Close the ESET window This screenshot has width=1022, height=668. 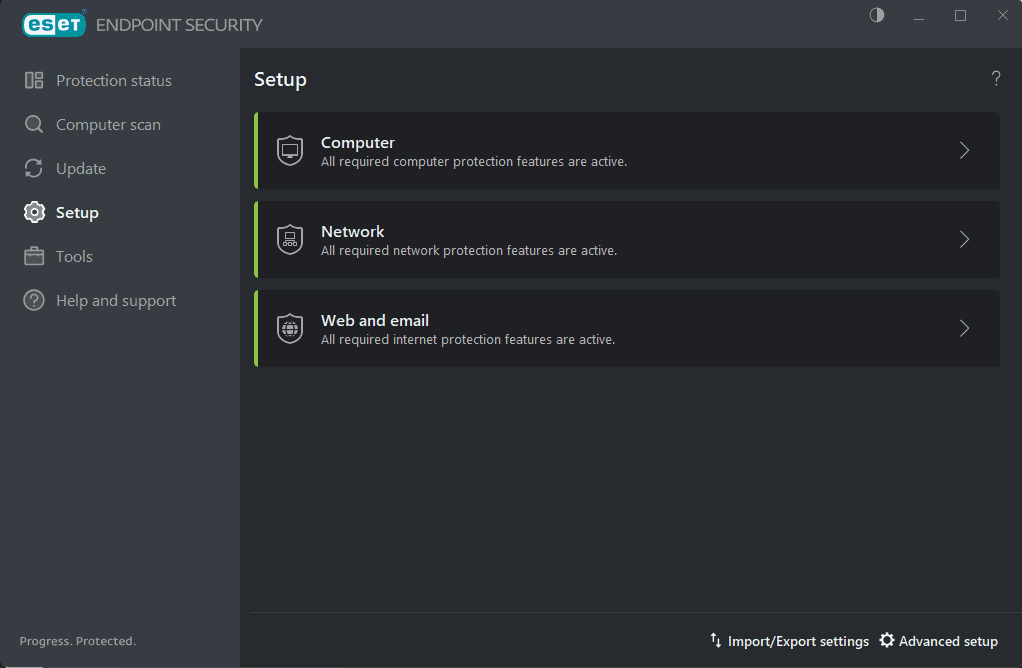pos(1002,15)
